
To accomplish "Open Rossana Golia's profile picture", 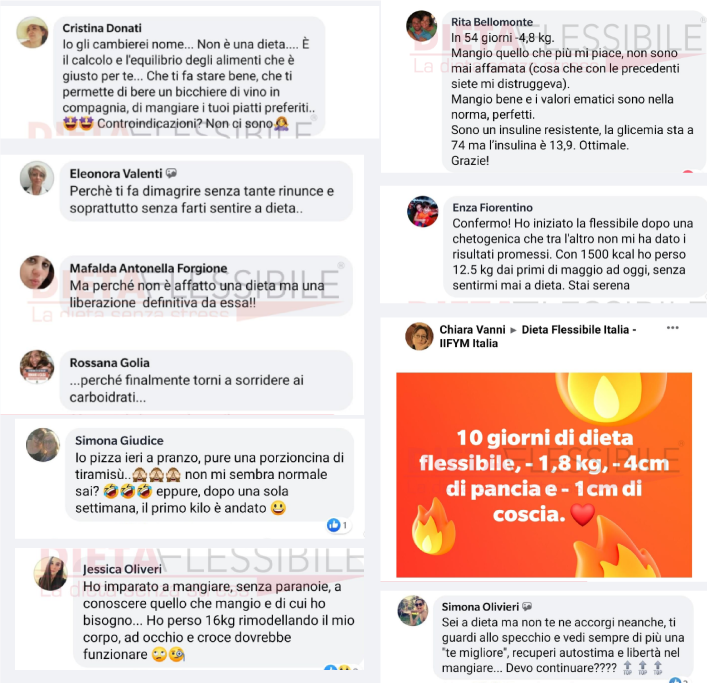I will (x=37, y=367).
